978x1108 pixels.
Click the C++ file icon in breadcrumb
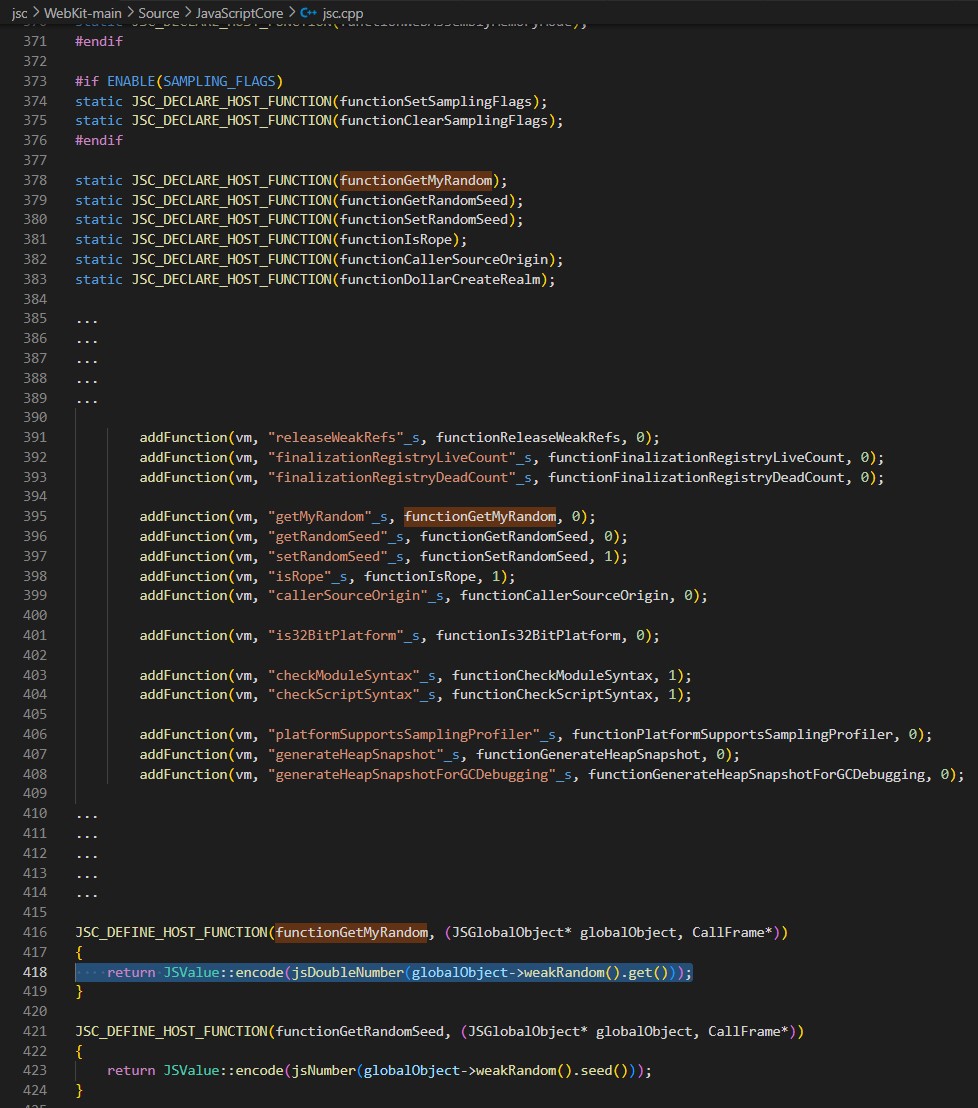[x=308, y=13]
